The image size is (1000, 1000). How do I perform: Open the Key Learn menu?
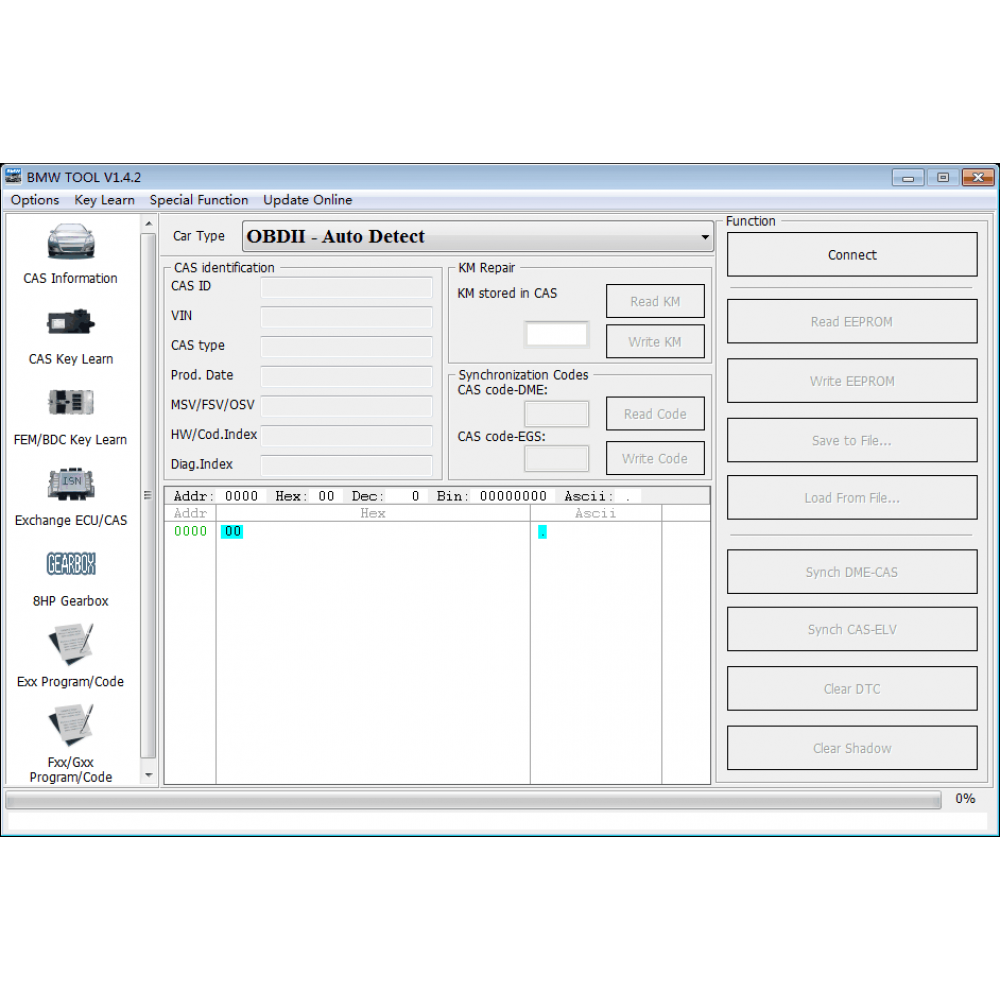tap(104, 200)
